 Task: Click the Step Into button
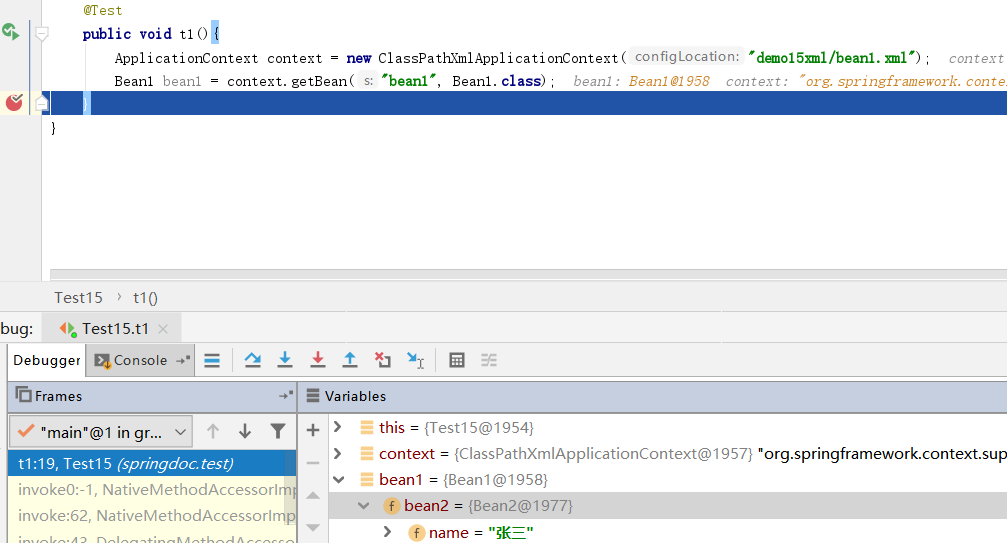click(x=285, y=360)
